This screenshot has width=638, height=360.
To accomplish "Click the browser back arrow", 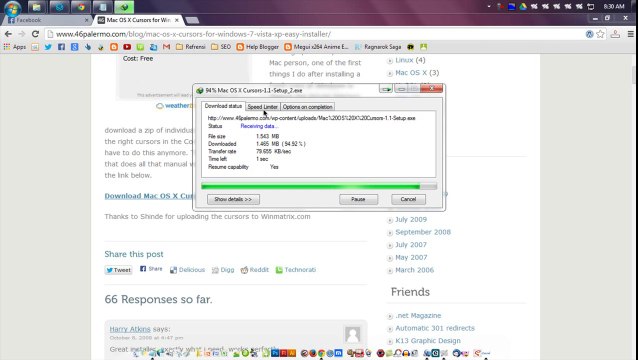I will (9, 34).
